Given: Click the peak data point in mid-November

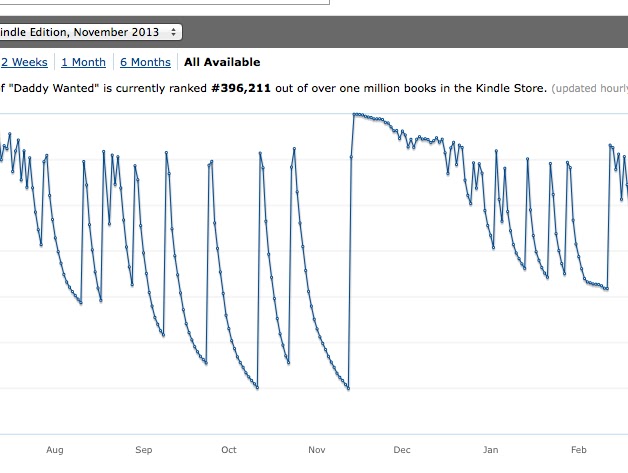Looking at the screenshot, I should click(354, 115).
